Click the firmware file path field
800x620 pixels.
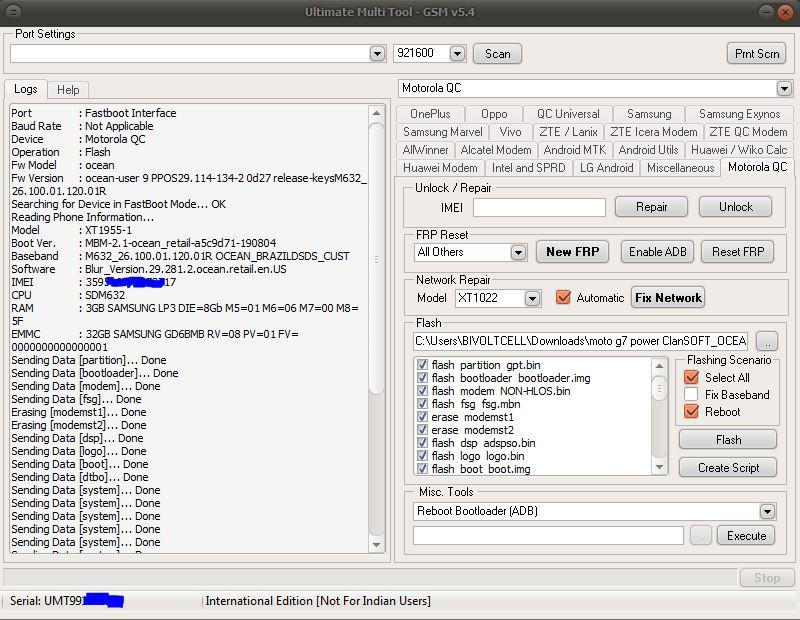pyautogui.click(x=582, y=341)
